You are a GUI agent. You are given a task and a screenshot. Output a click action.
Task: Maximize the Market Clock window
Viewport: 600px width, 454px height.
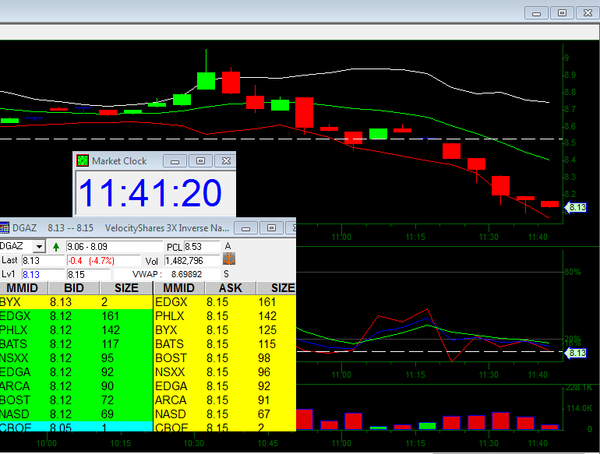(x=198, y=160)
